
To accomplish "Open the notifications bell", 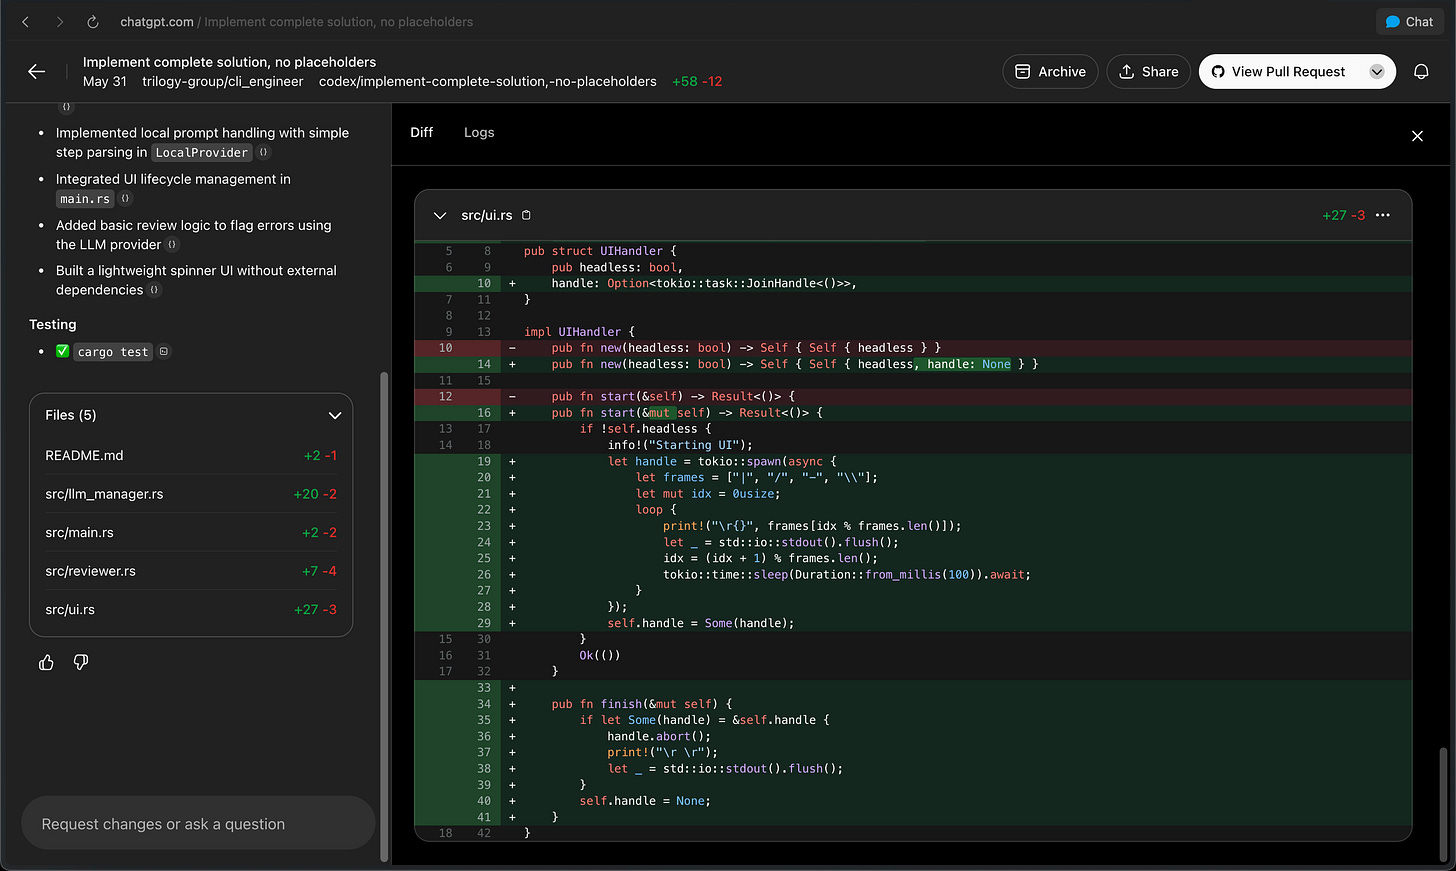I will click(x=1421, y=72).
